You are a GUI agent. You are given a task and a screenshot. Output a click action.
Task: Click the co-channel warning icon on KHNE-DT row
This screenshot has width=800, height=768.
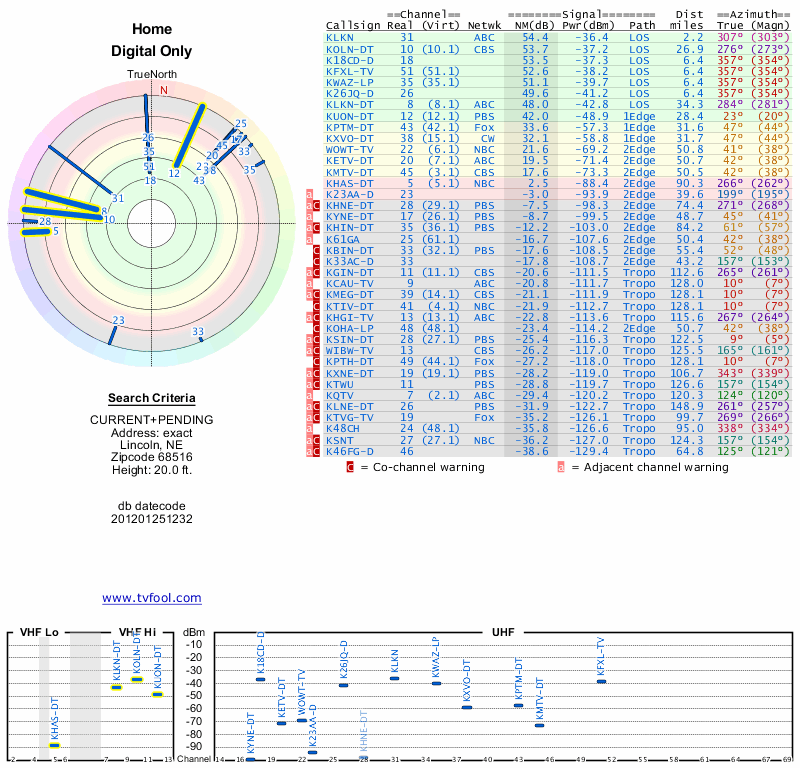click(x=316, y=206)
